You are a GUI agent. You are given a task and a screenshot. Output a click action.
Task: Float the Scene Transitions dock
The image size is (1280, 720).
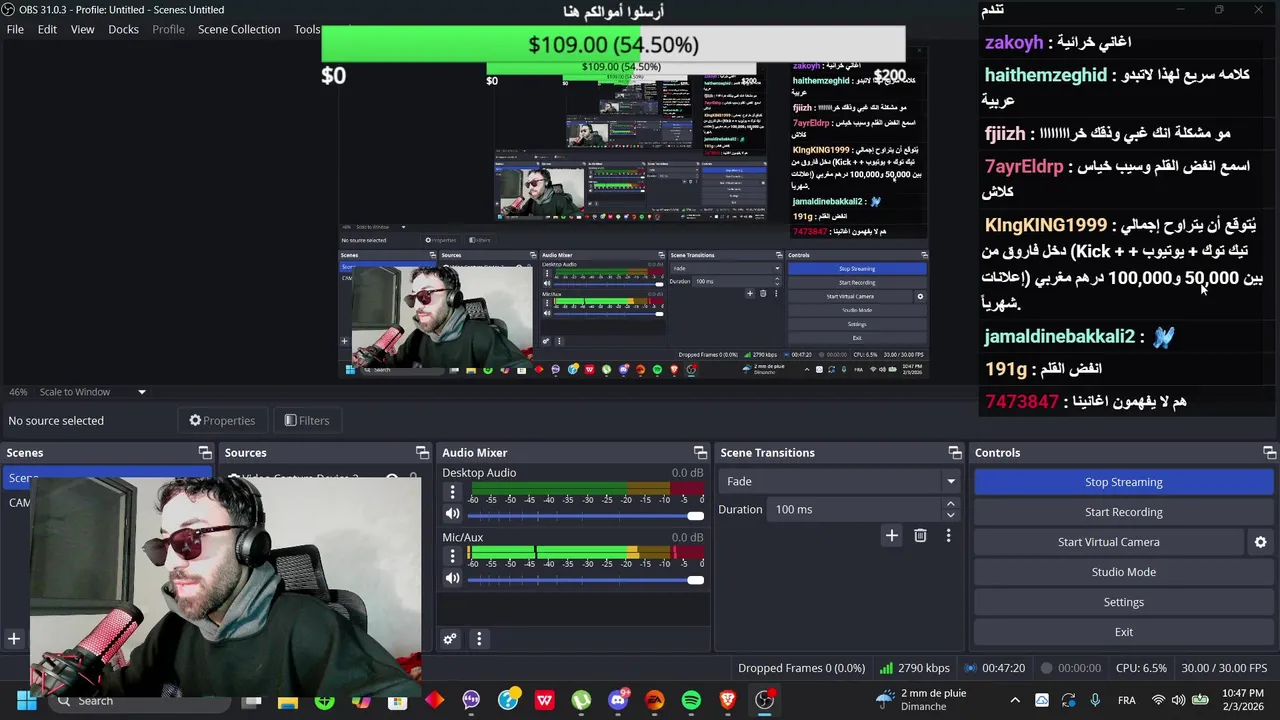[955, 453]
